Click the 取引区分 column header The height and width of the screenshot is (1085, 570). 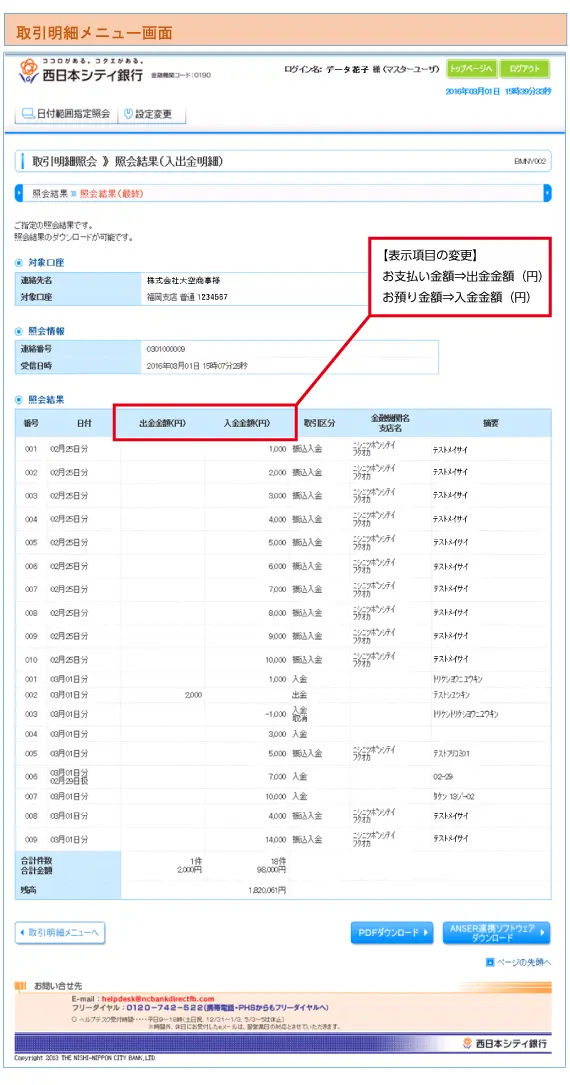319,422
